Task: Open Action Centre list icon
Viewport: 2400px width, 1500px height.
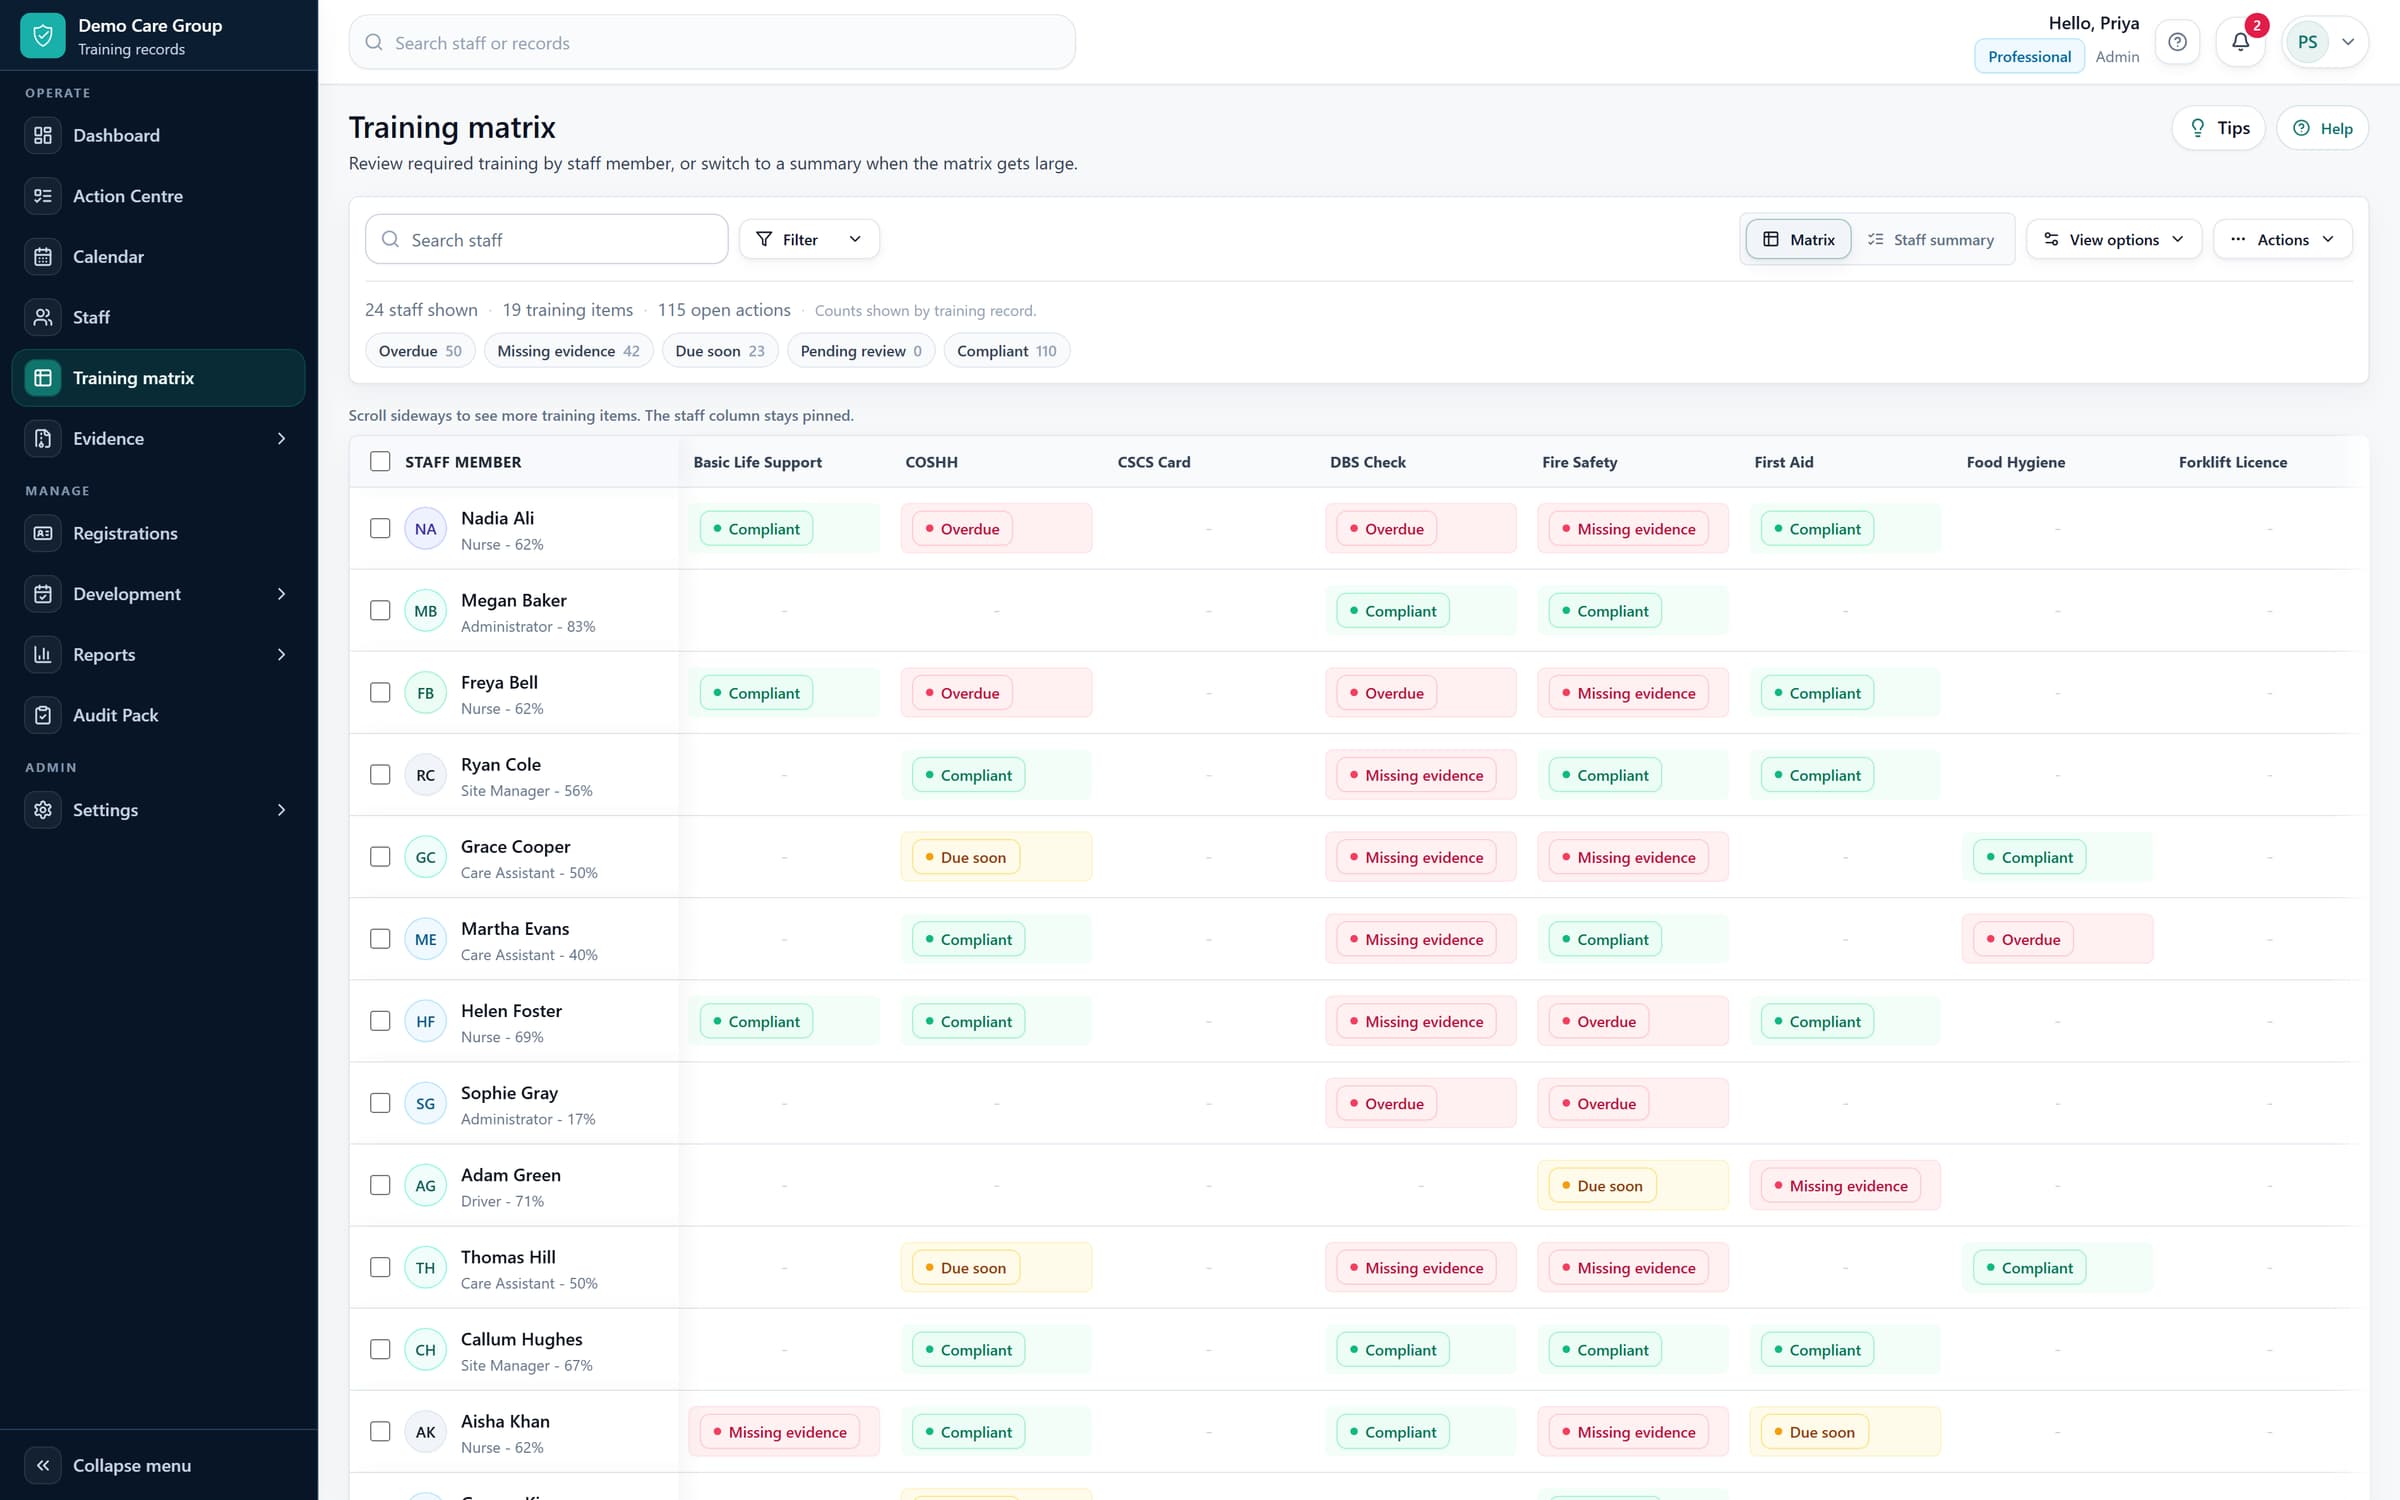Action: pyautogui.click(x=43, y=196)
